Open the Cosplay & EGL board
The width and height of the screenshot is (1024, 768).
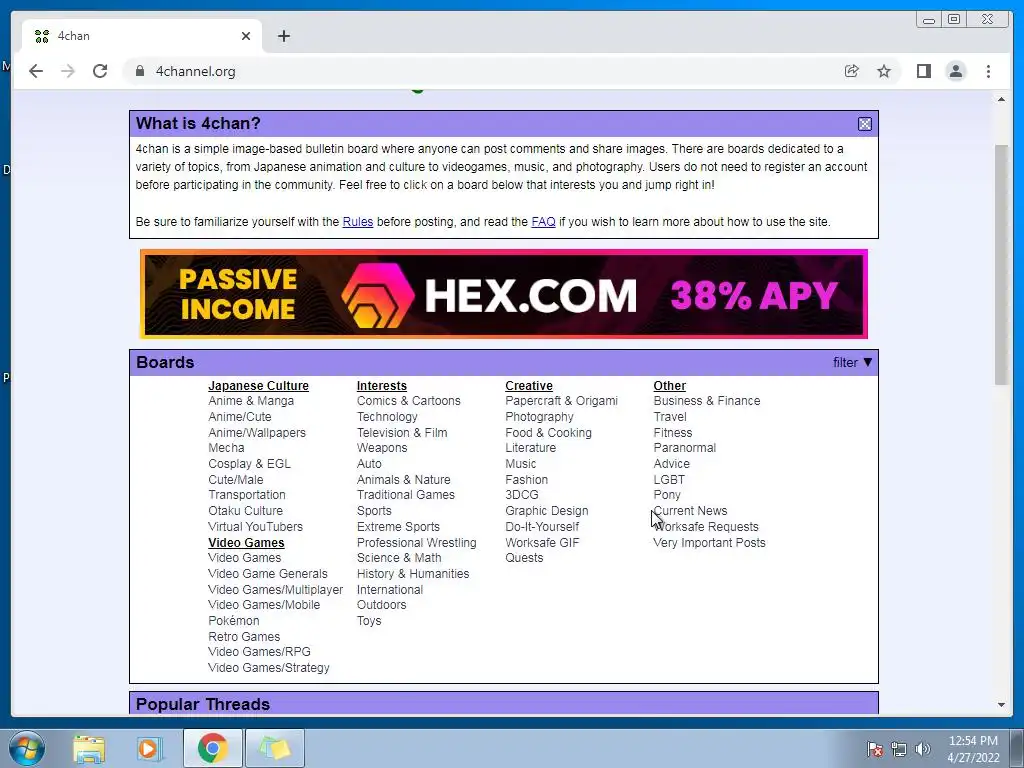pos(249,464)
